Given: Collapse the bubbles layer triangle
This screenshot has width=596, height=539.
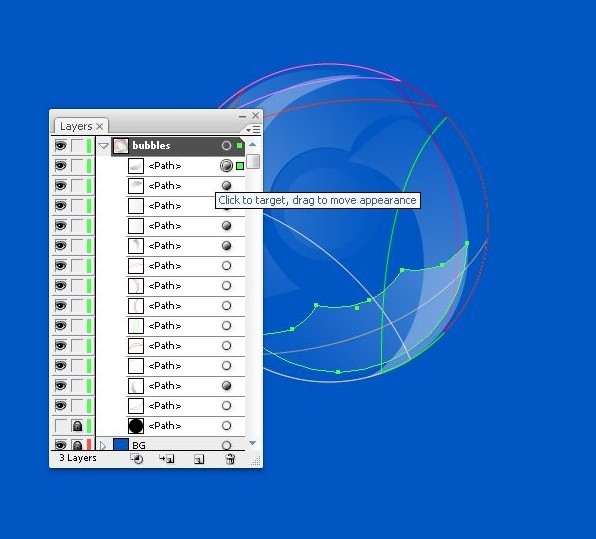Looking at the screenshot, I should (103, 146).
